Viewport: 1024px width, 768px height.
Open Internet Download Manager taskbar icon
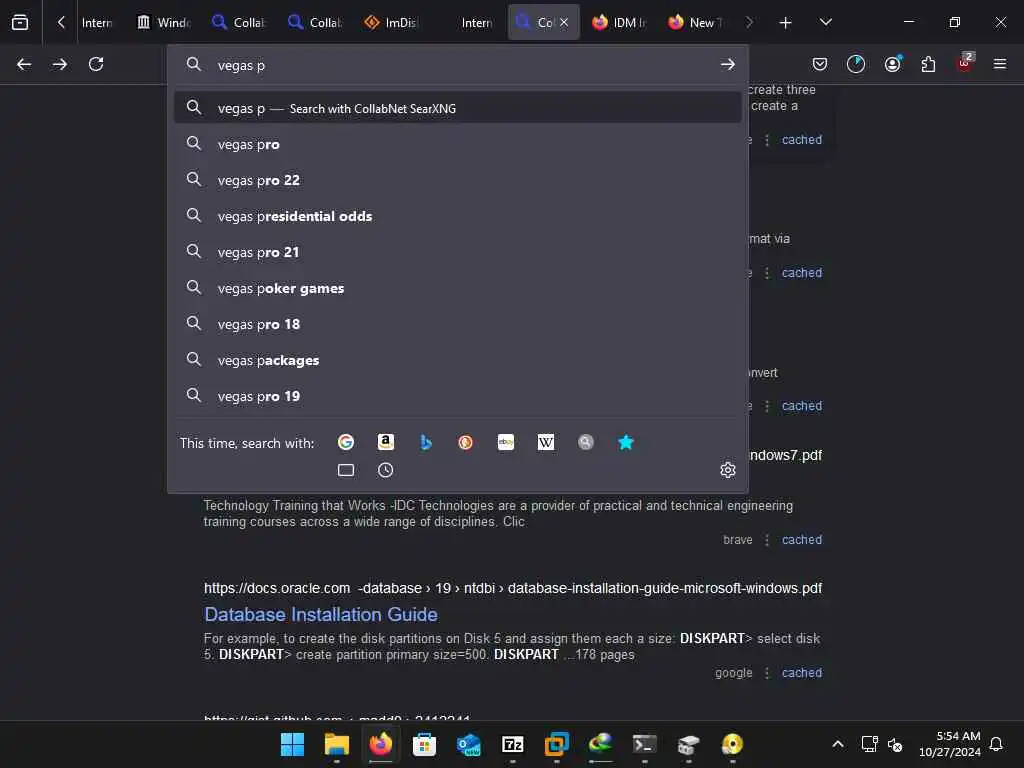600,744
